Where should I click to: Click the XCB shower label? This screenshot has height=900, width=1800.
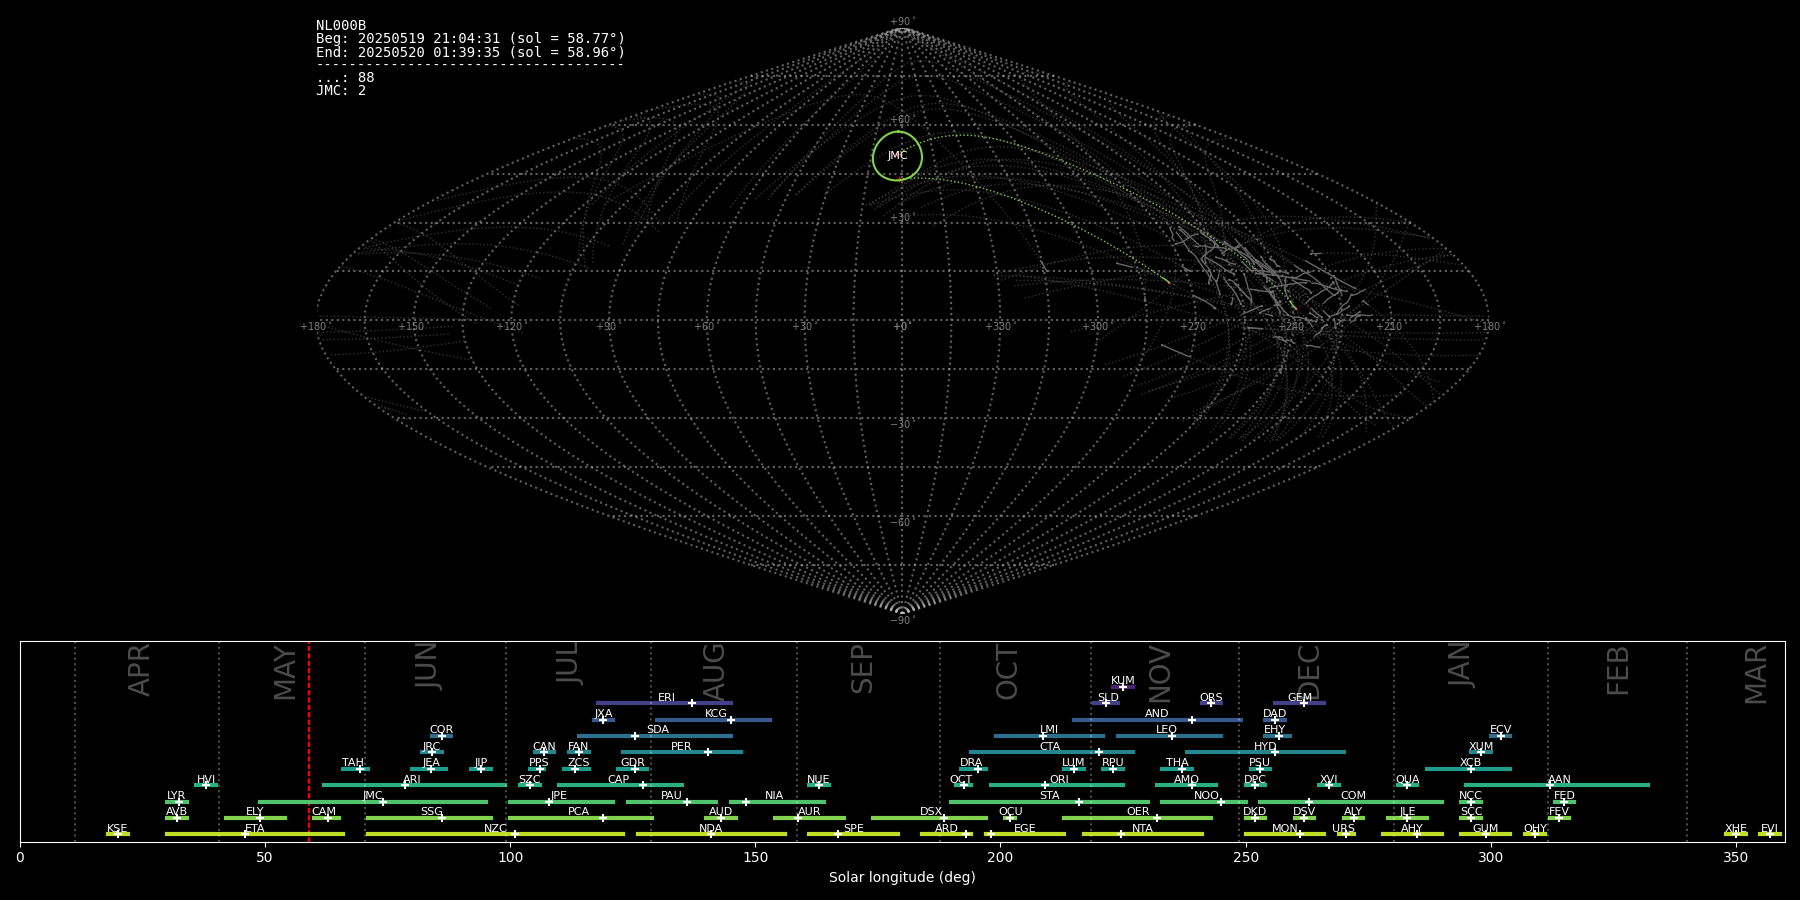point(1470,763)
